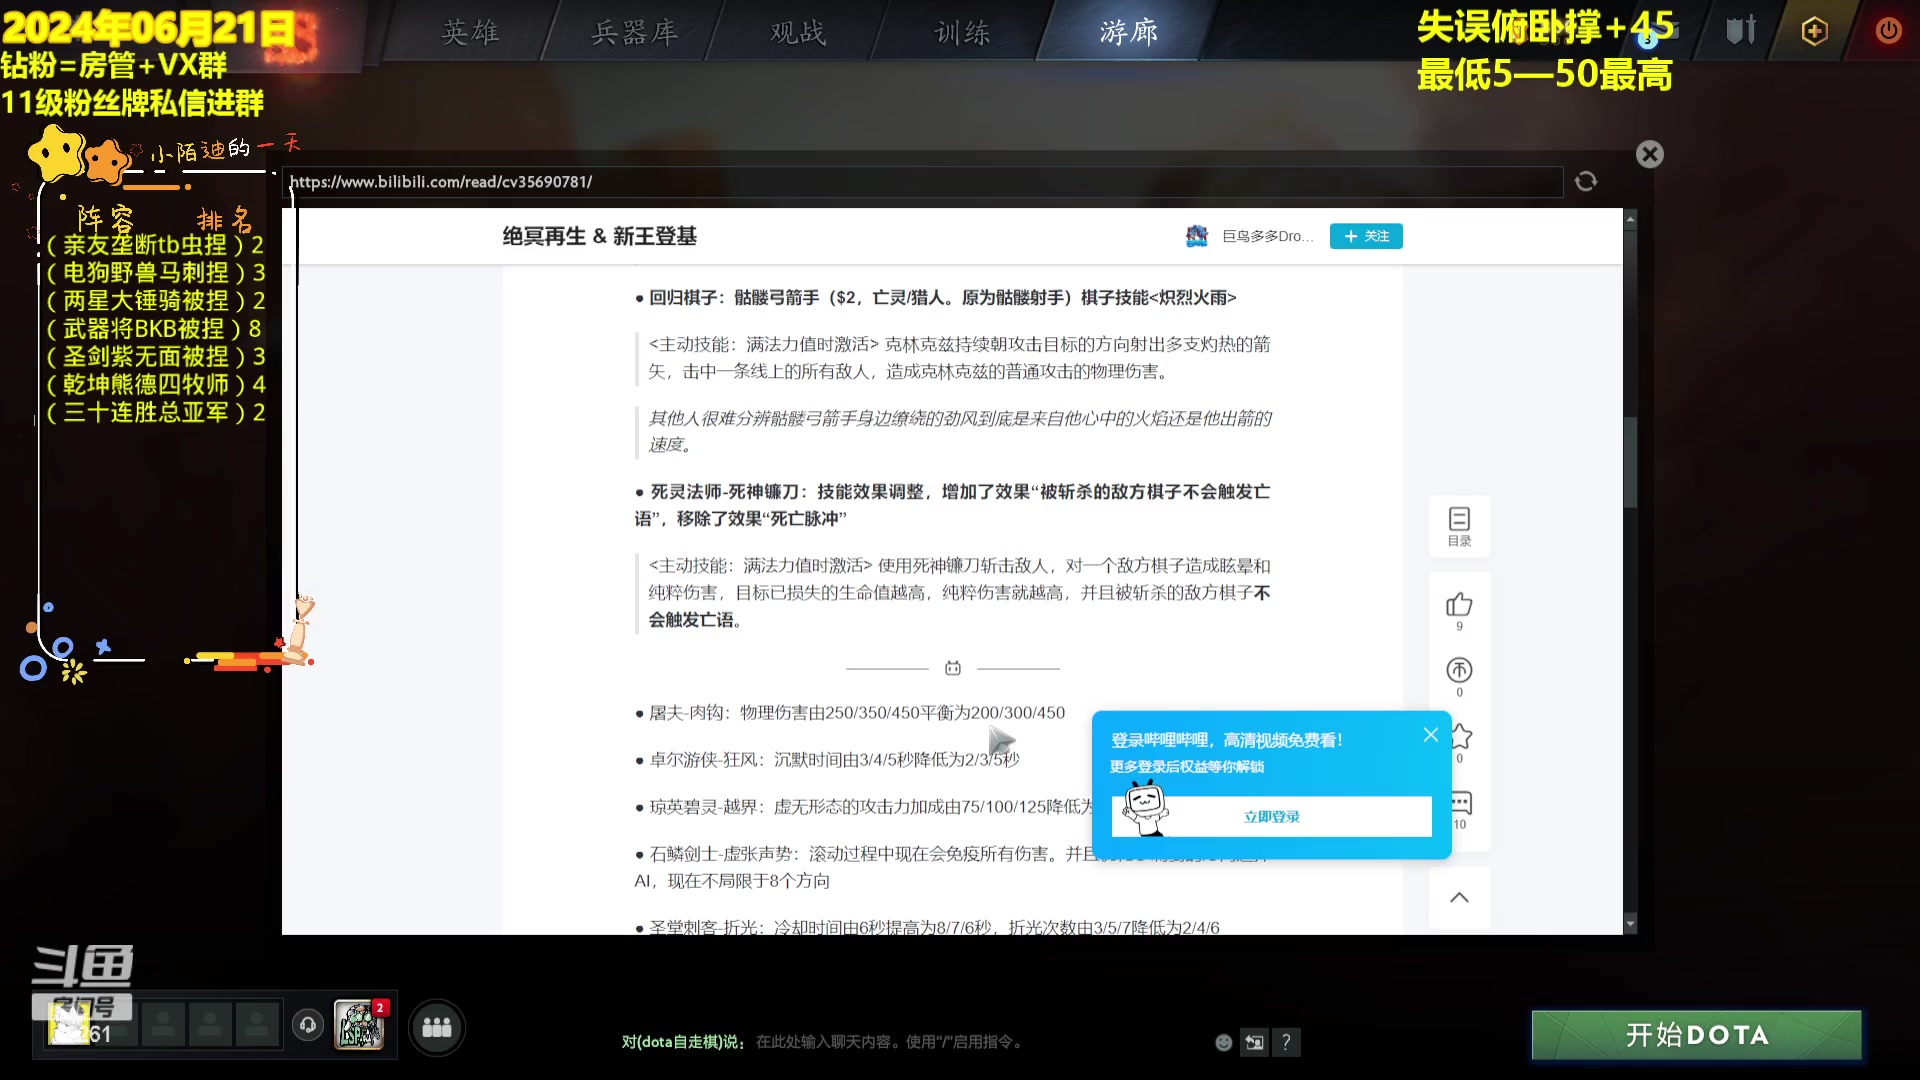Click the LSP guild avatar with badge

(359, 1026)
